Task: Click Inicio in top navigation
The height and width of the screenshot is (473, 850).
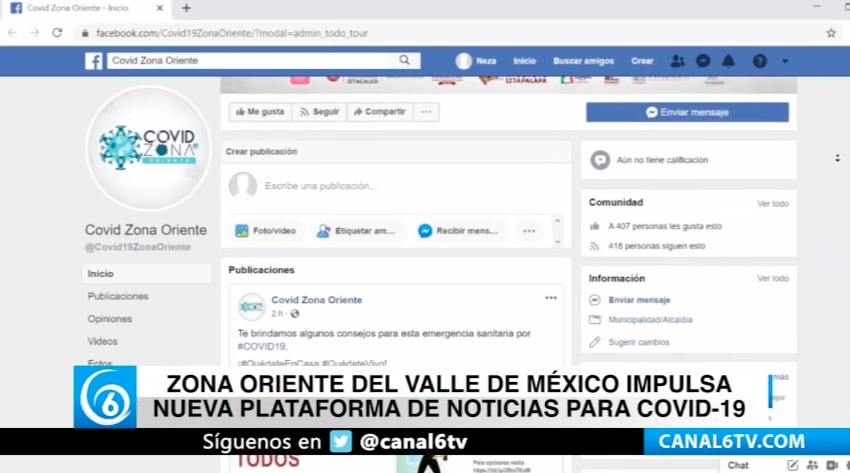Action: [525, 61]
